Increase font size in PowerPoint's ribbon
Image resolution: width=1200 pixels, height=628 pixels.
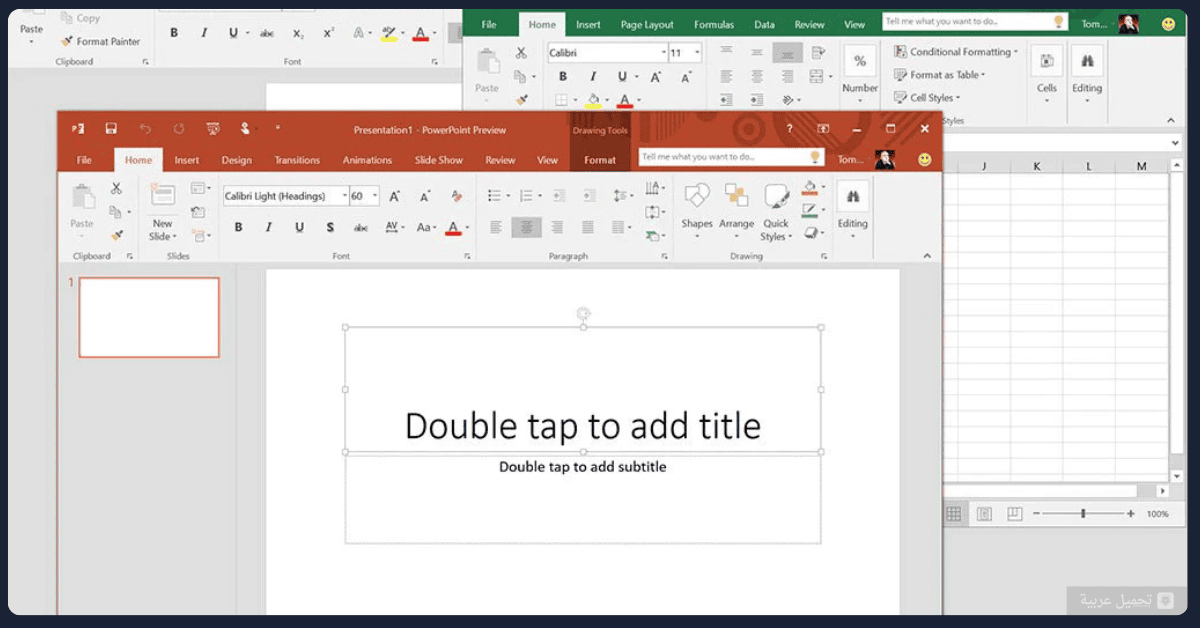click(x=395, y=196)
